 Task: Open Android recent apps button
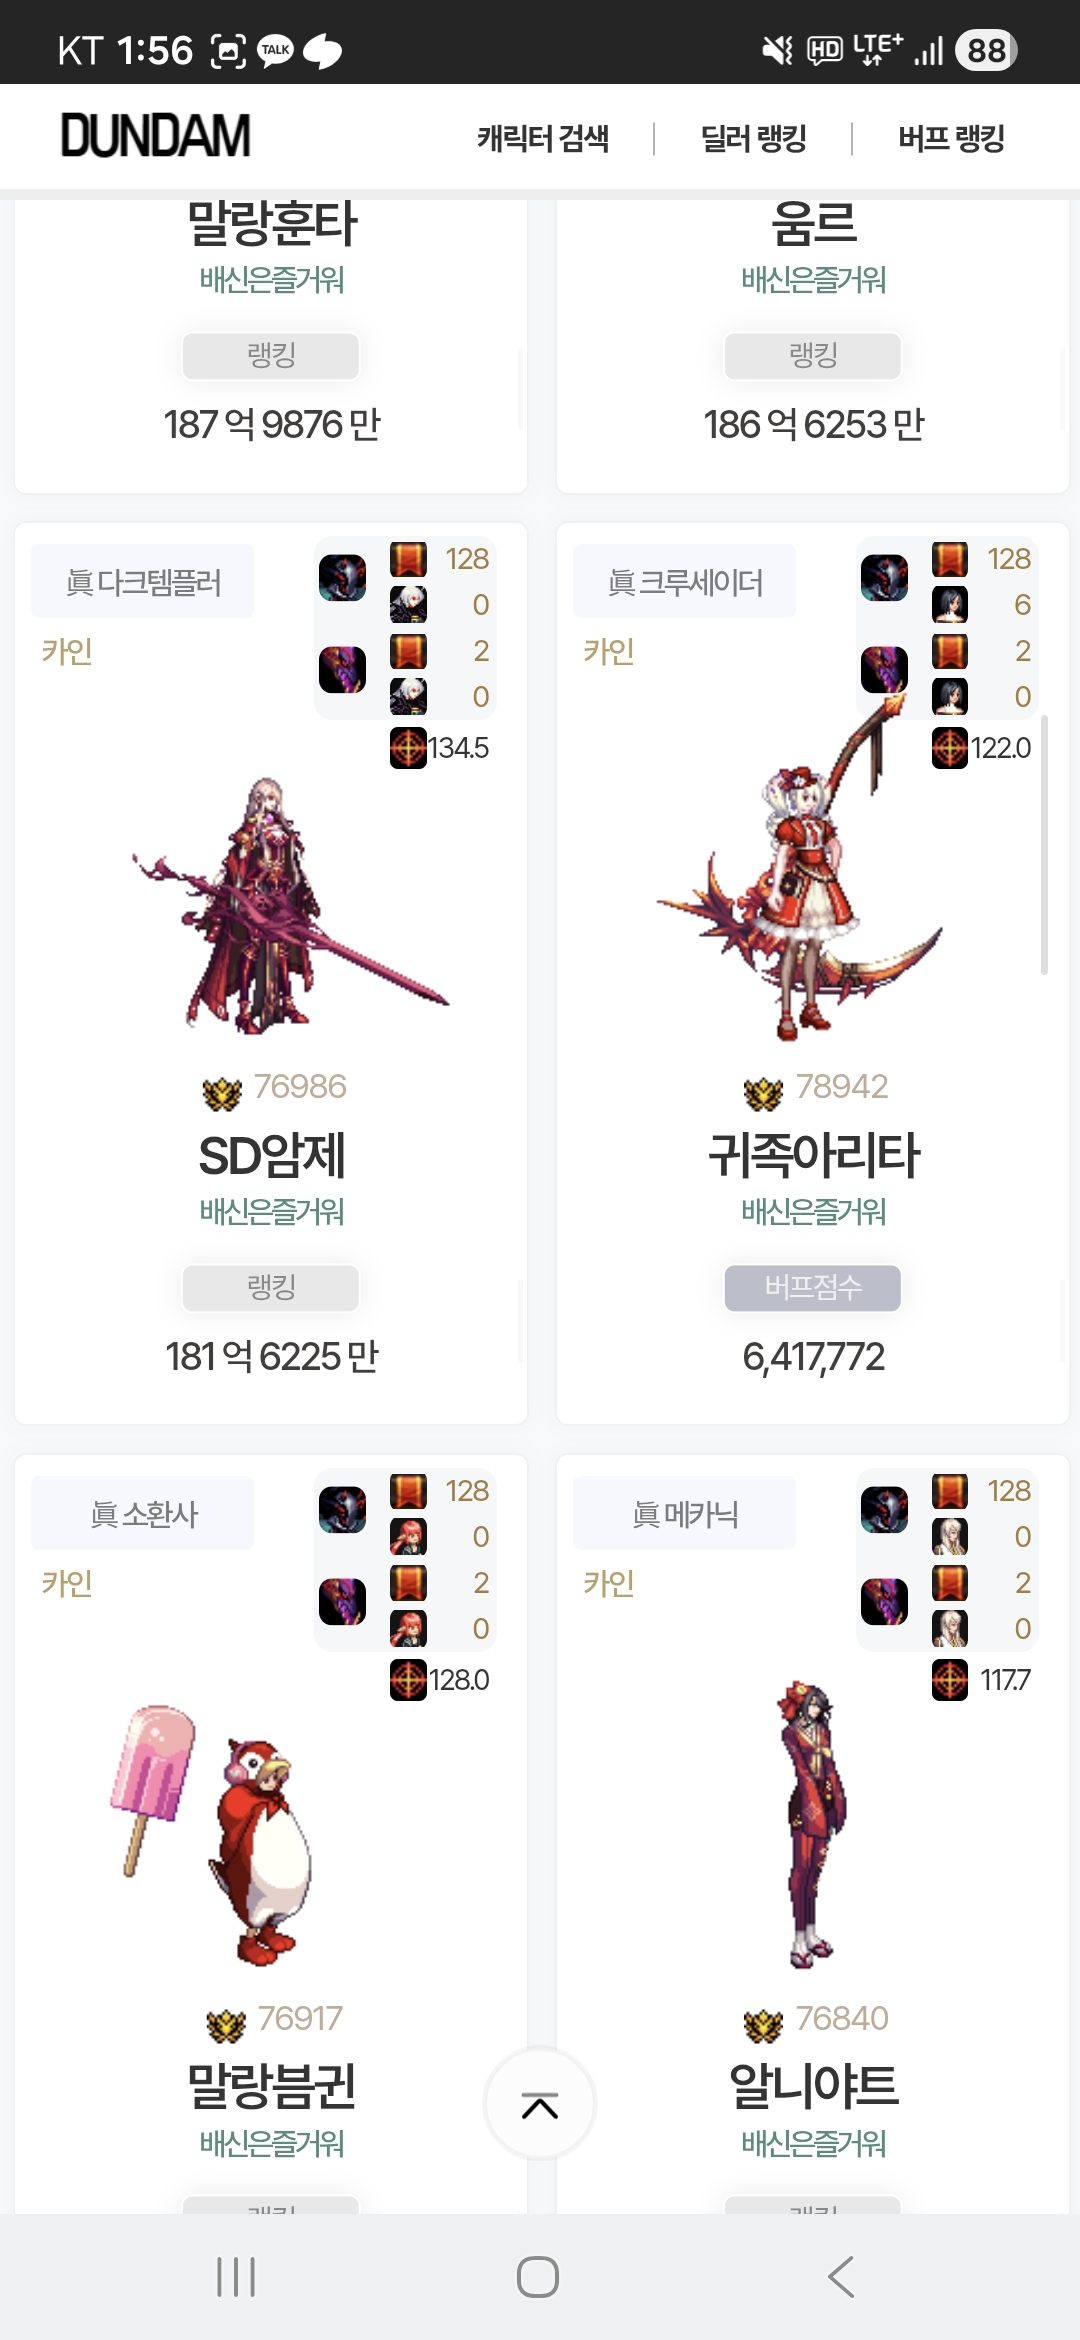coord(236,2277)
